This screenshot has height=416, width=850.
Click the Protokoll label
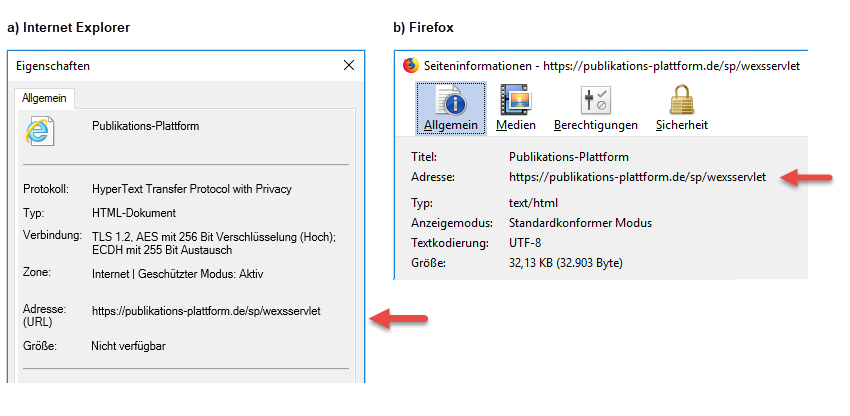46,189
